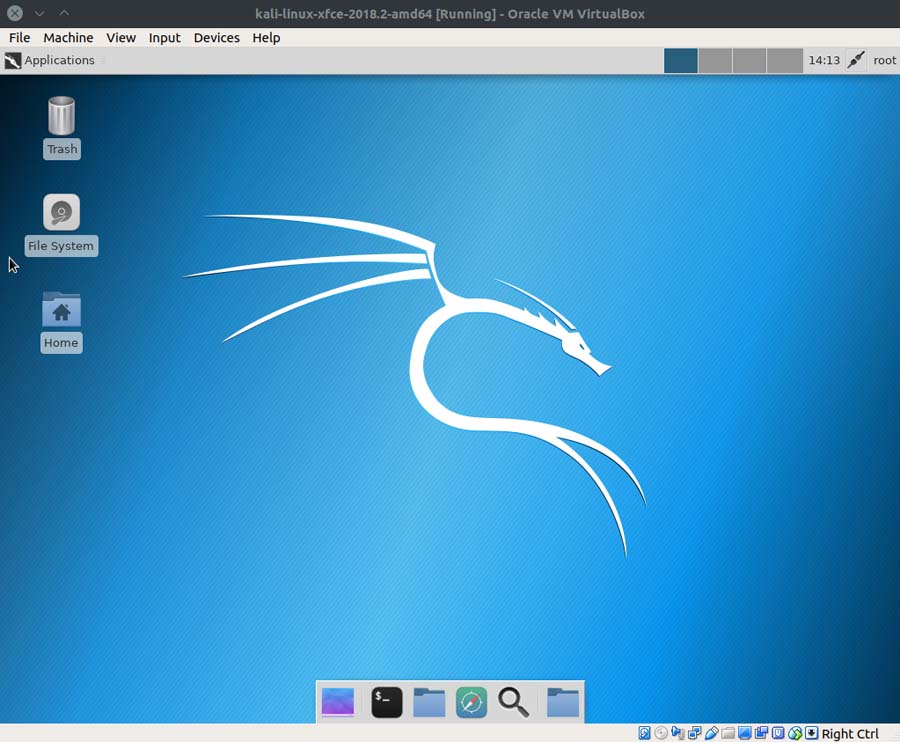Open the Machine menu

coord(68,38)
